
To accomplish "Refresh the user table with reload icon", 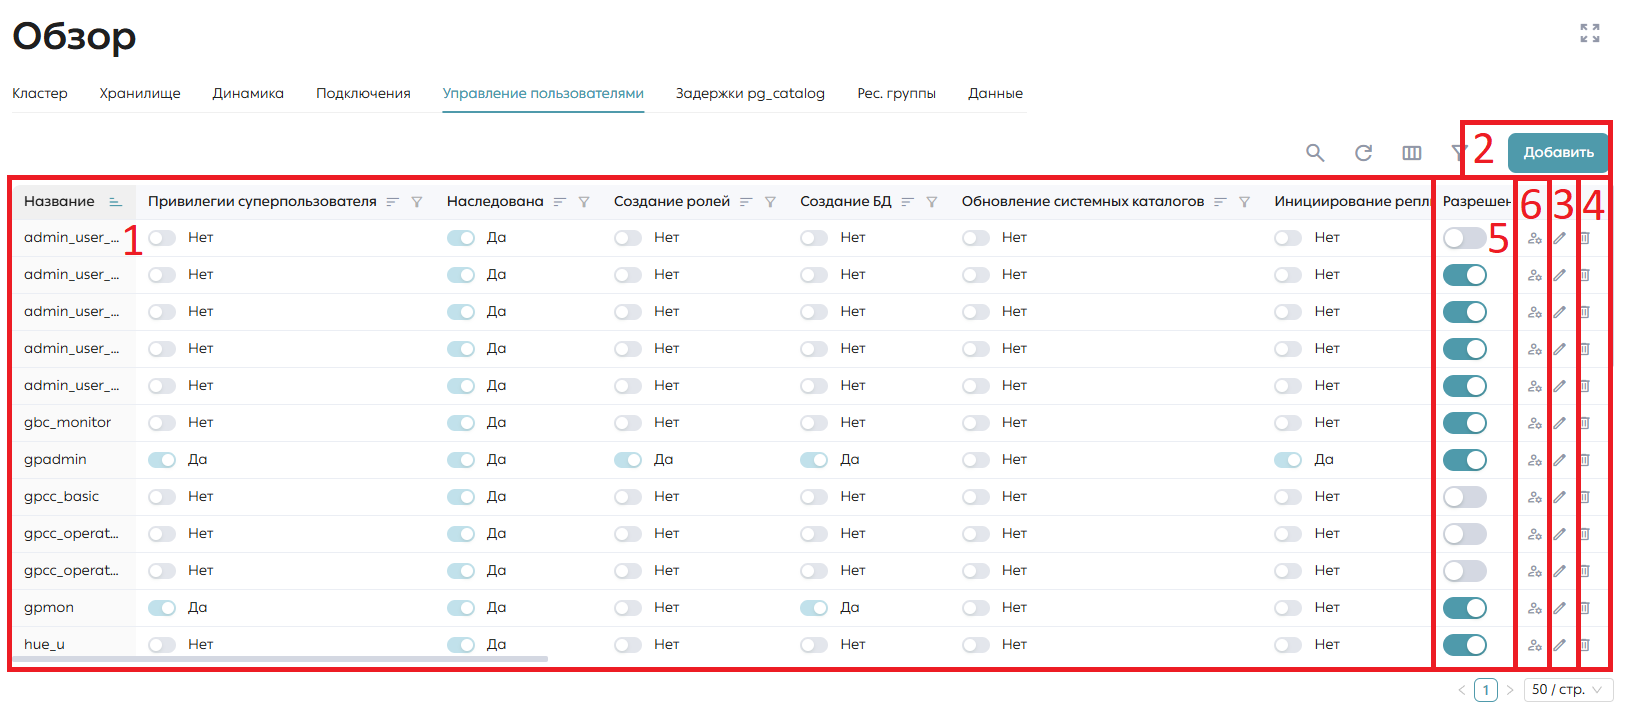I will tap(1363, 153).
